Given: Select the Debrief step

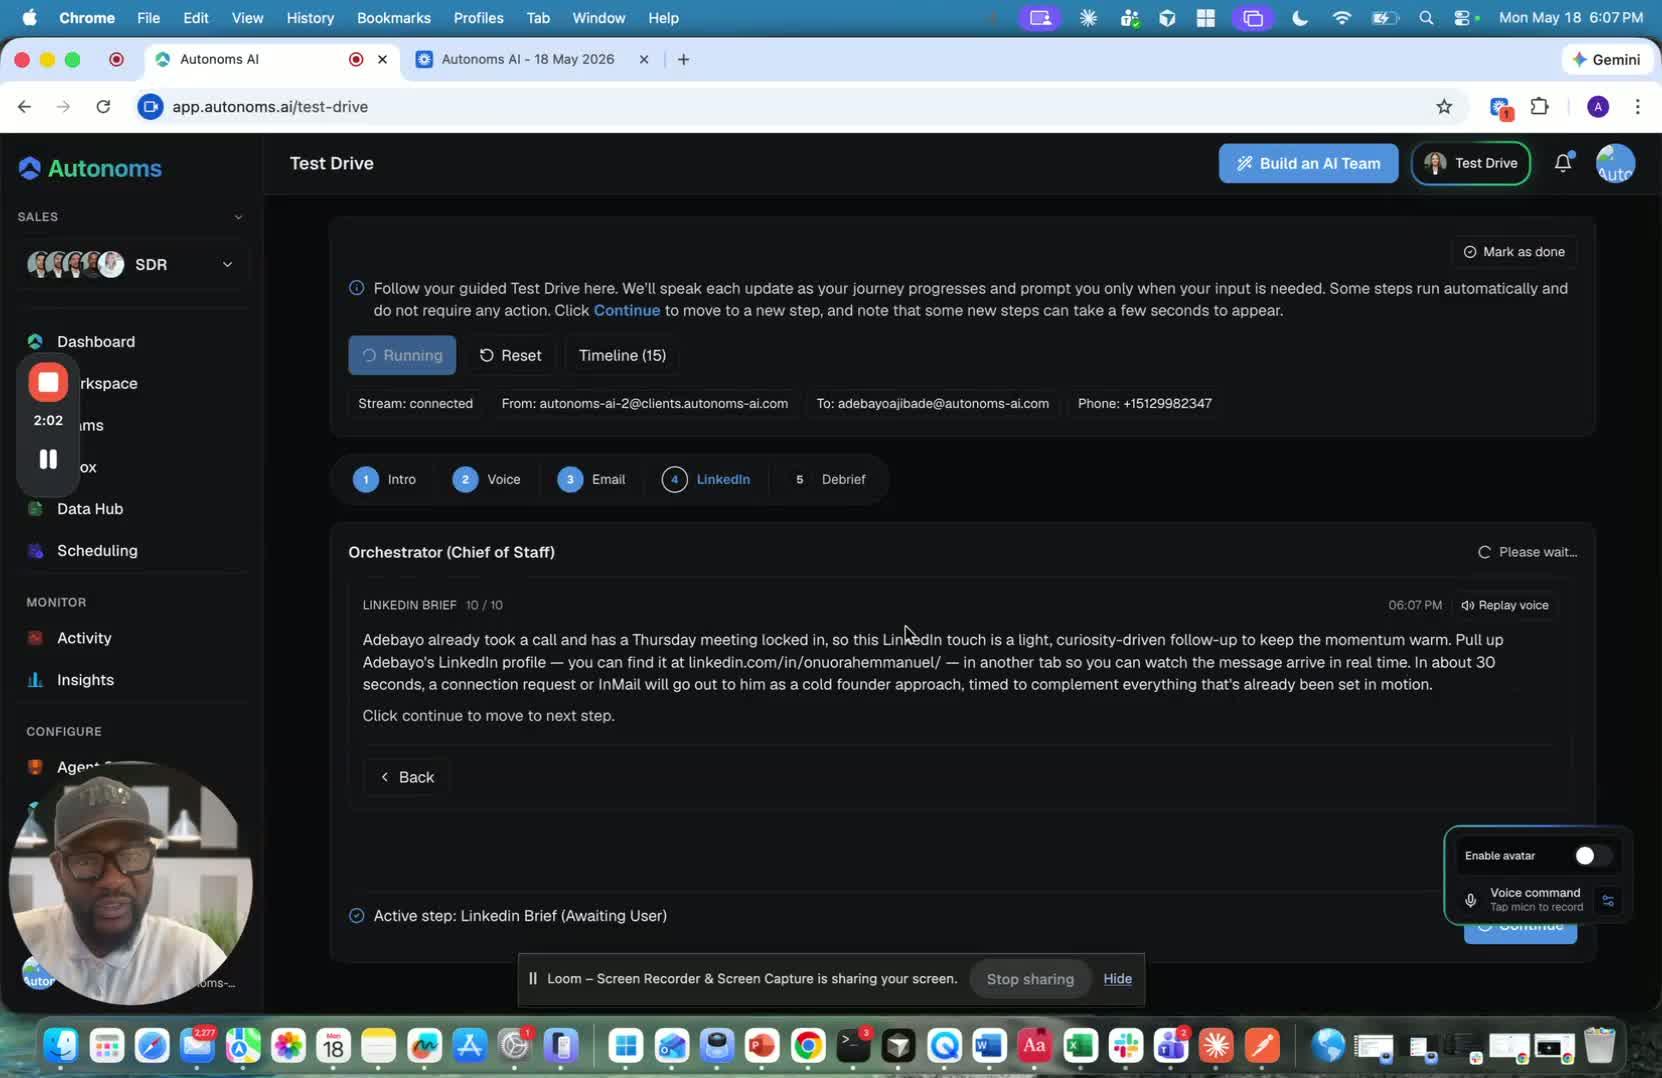Looking at the screenshot, I should click(x=829, y=480).
